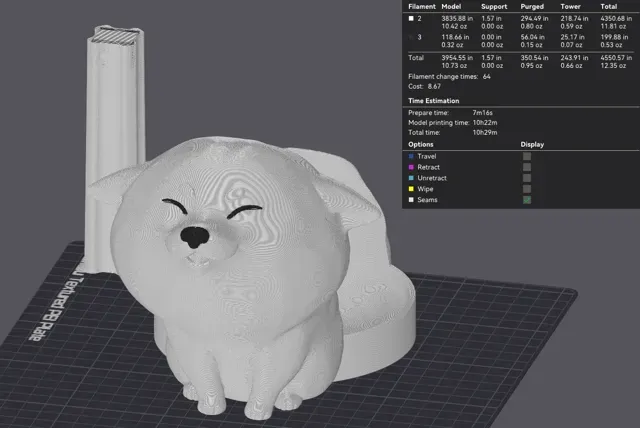Click the white filament 2 color swatch
The height and width of the screenshot is (428, 640).
coord(411,18)
